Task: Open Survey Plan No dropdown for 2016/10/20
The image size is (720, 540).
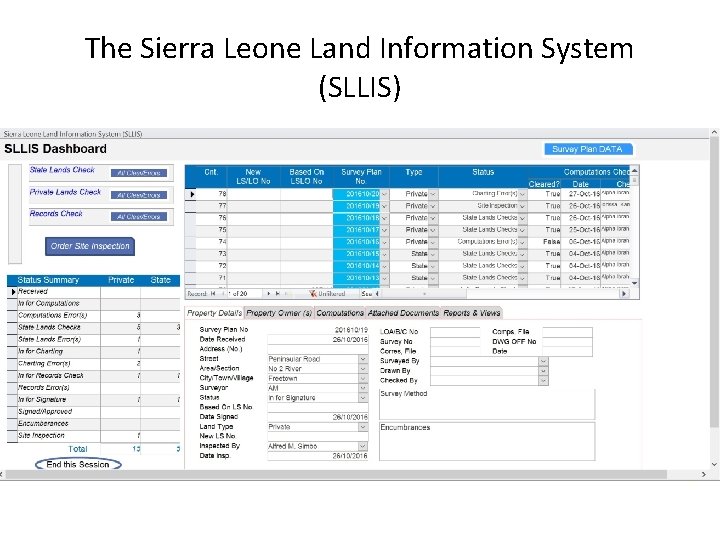Action: coord(384,194)
